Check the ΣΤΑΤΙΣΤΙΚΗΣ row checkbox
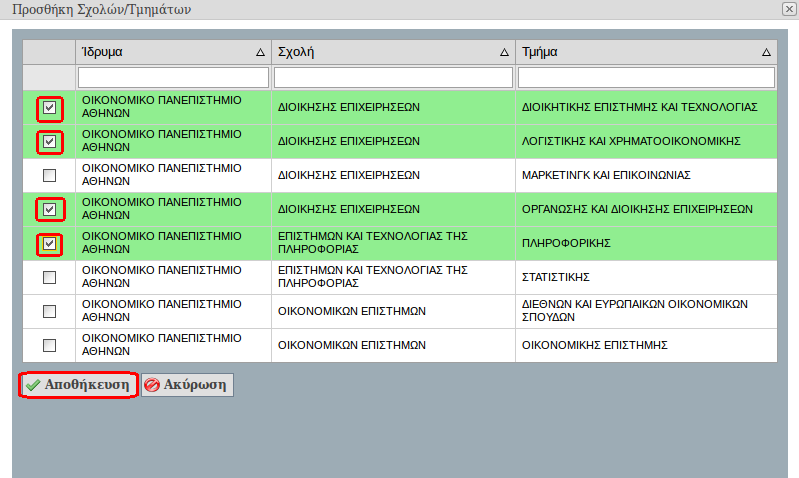Screen dimensions: 799x478 49,277
